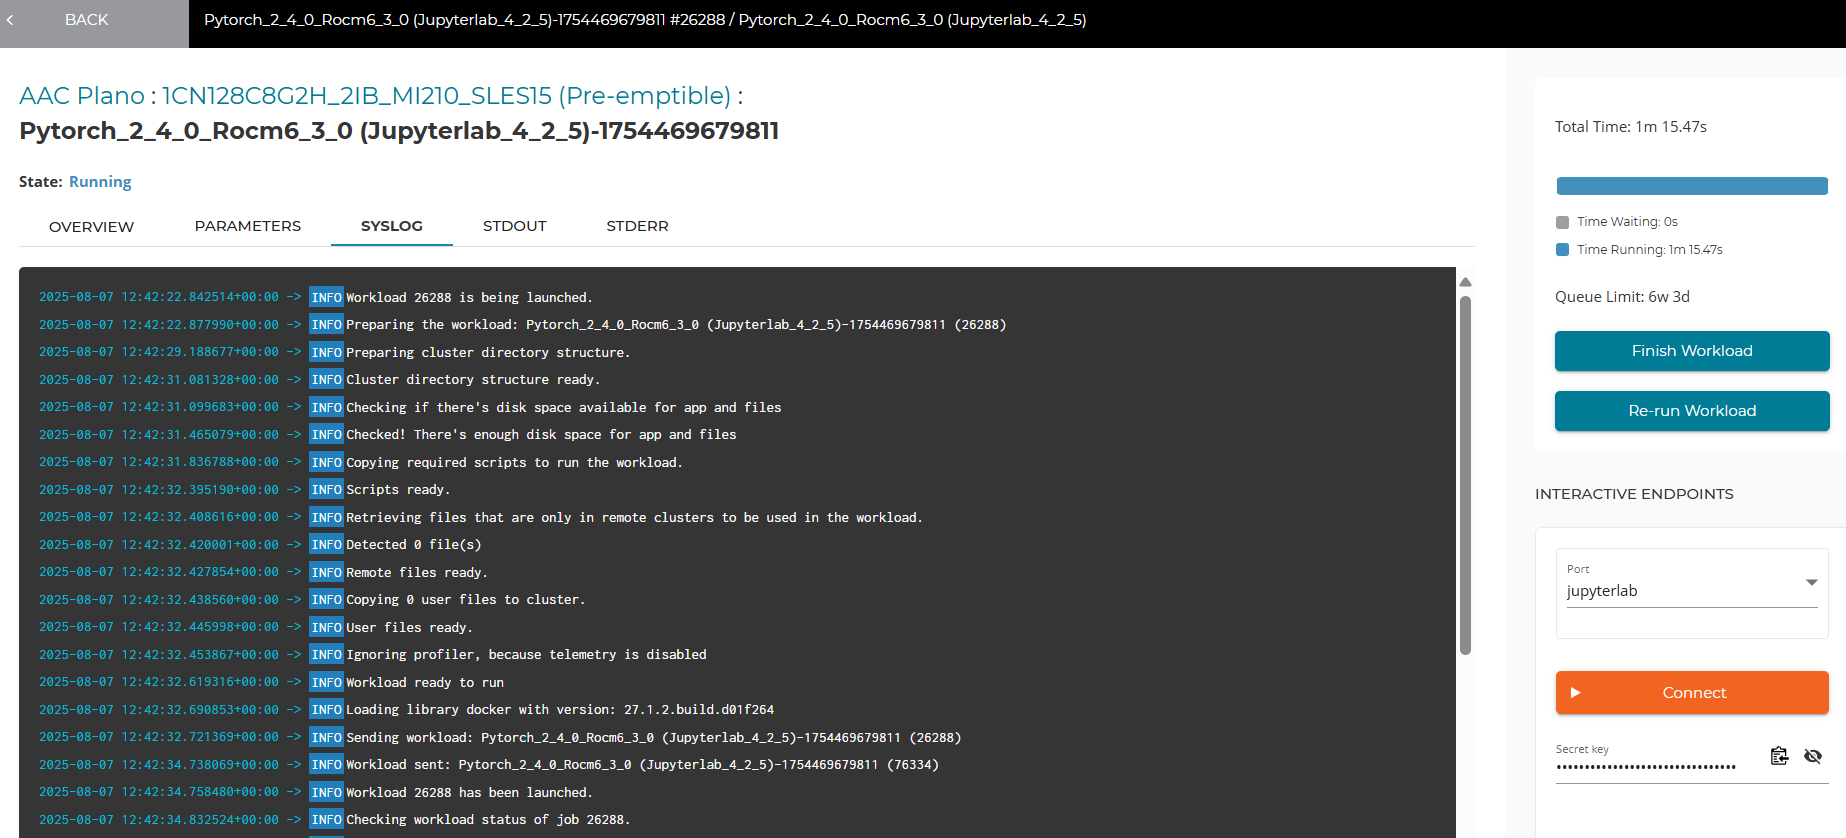
Task: Select log line 'Ignoring profiler, because telemetry is disabled'
Action: (x=526, y=655)
